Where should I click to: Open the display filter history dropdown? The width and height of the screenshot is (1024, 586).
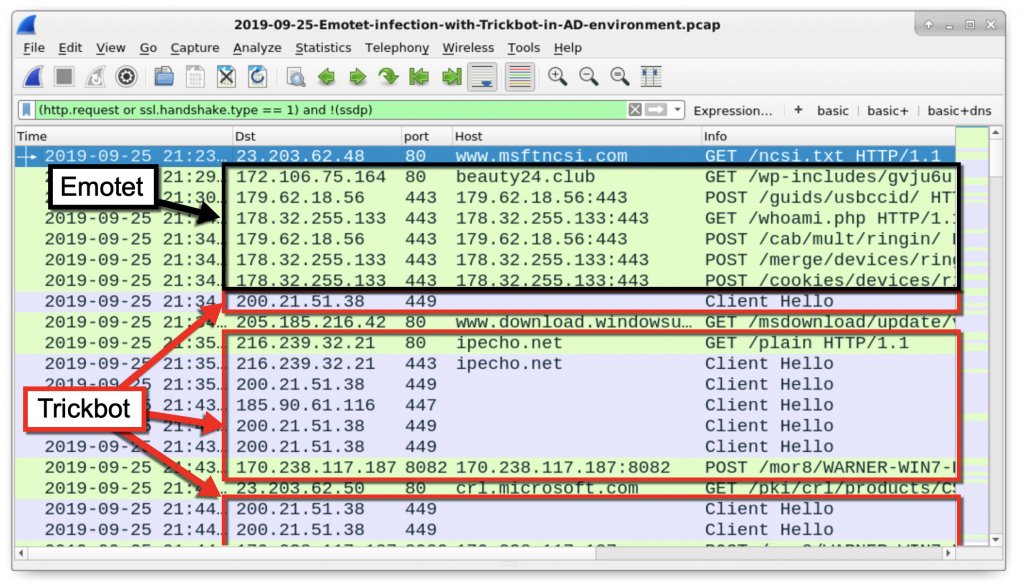(x=677, y=110)
